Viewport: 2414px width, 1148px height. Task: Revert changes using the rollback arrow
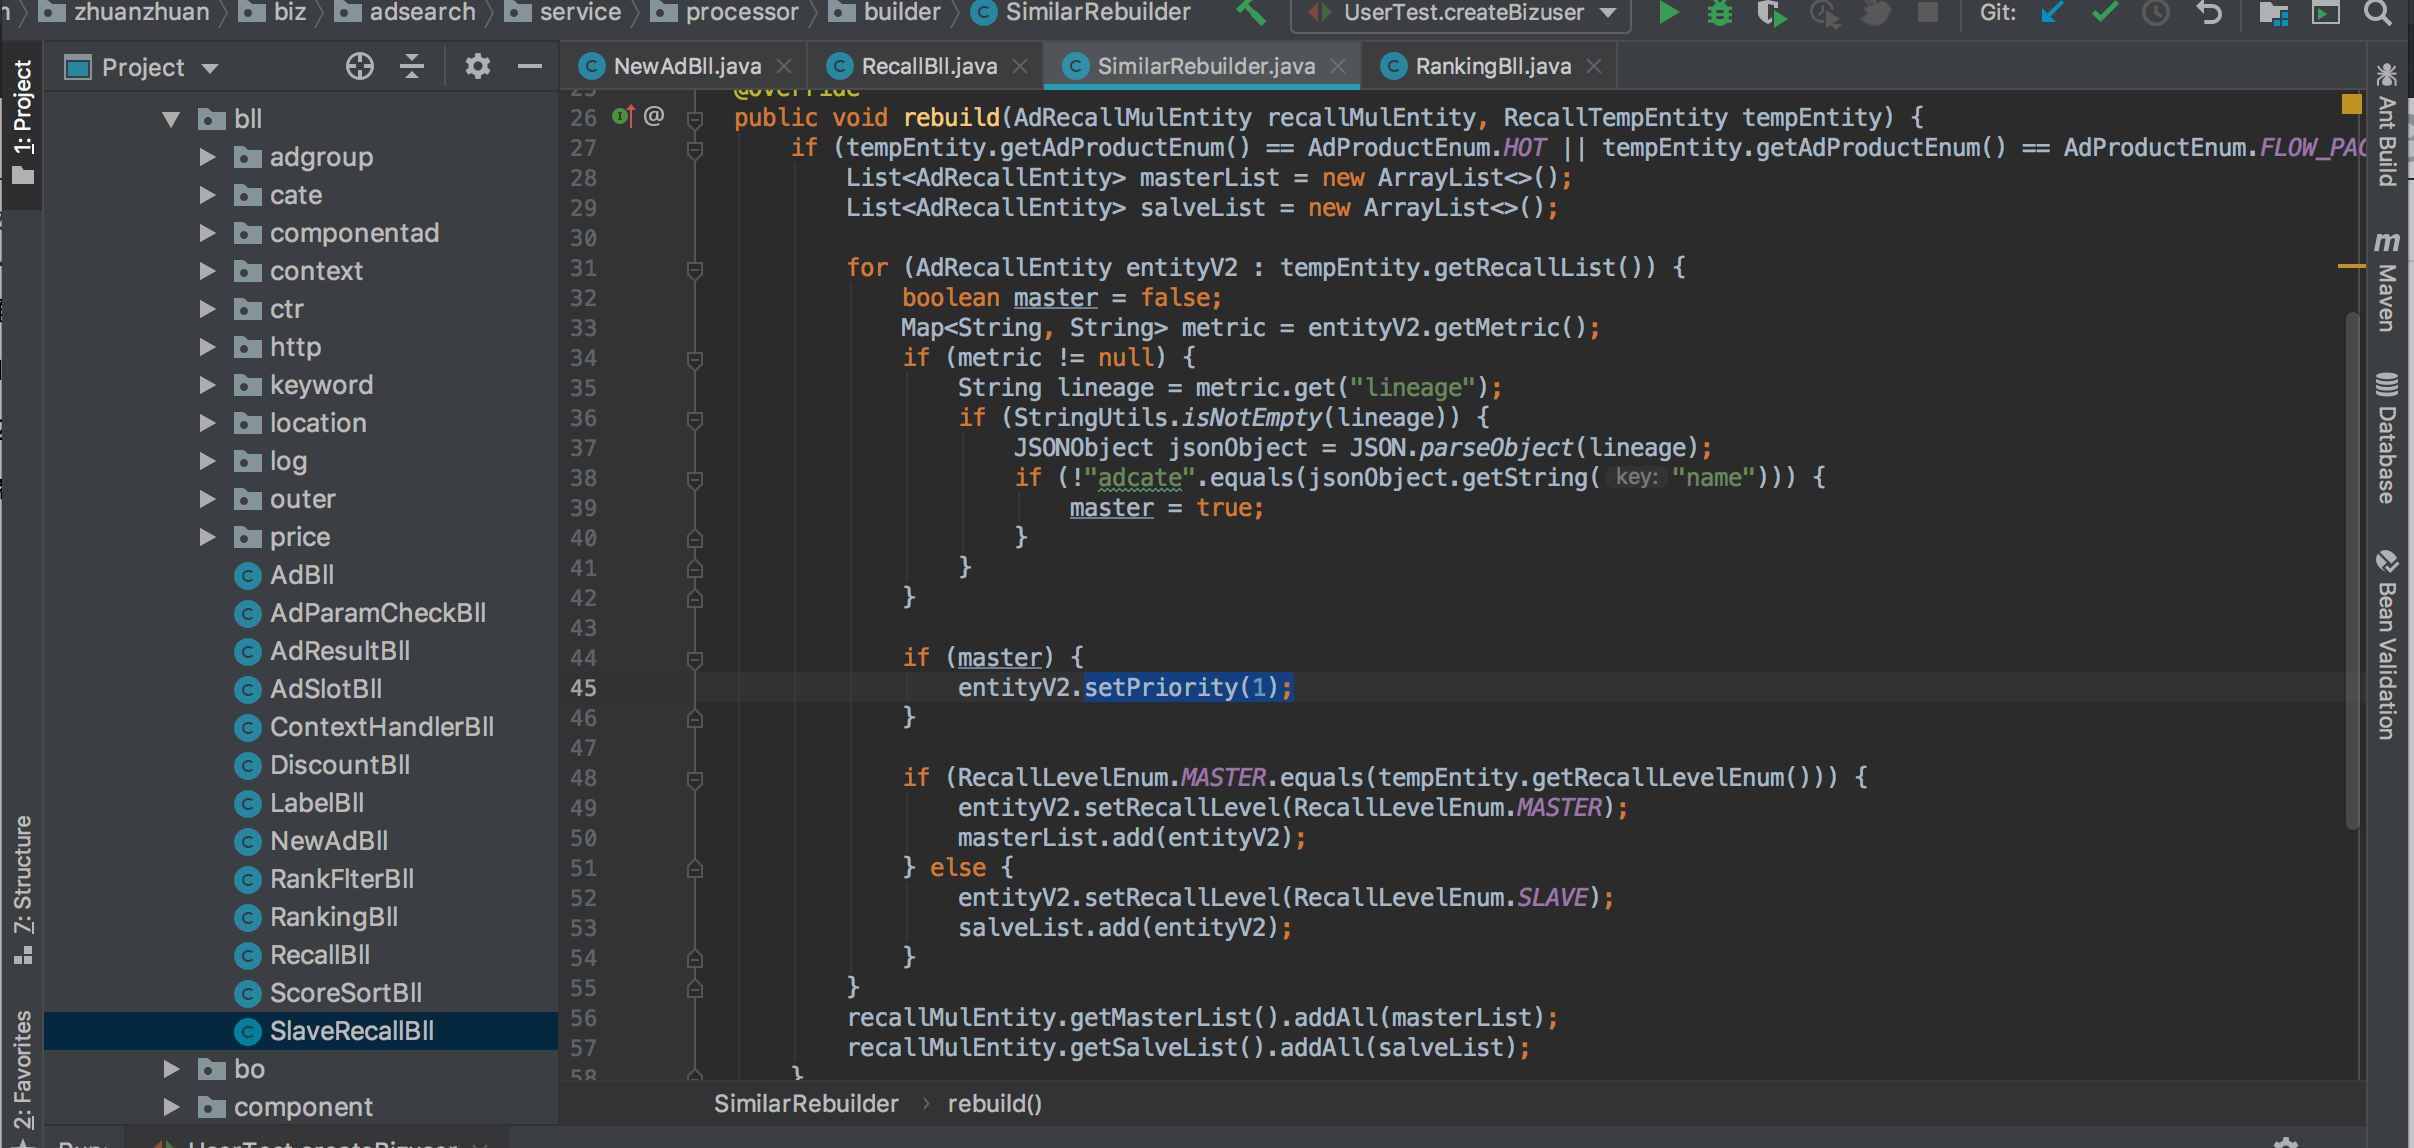pyautogui.click(x=2209, y=13)
